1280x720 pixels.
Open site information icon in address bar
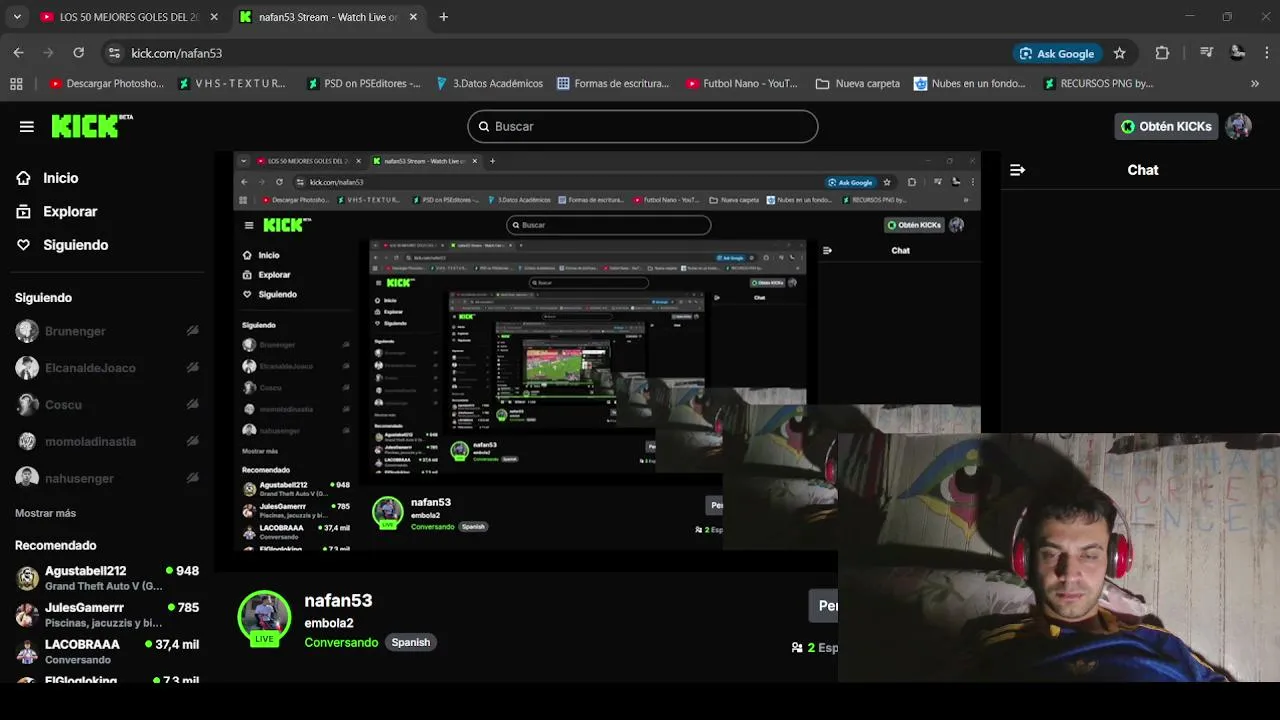pos(114,53)
